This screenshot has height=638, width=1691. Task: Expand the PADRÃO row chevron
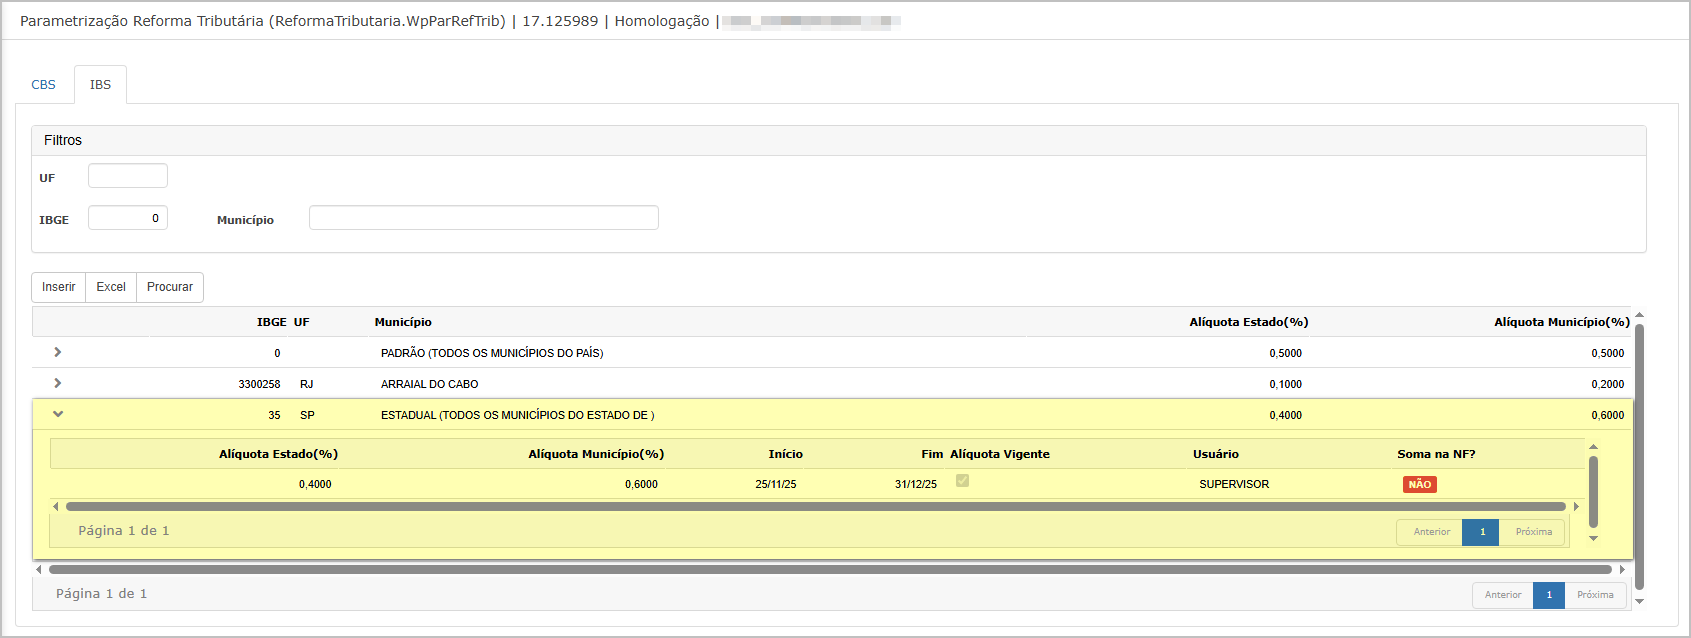58,352
